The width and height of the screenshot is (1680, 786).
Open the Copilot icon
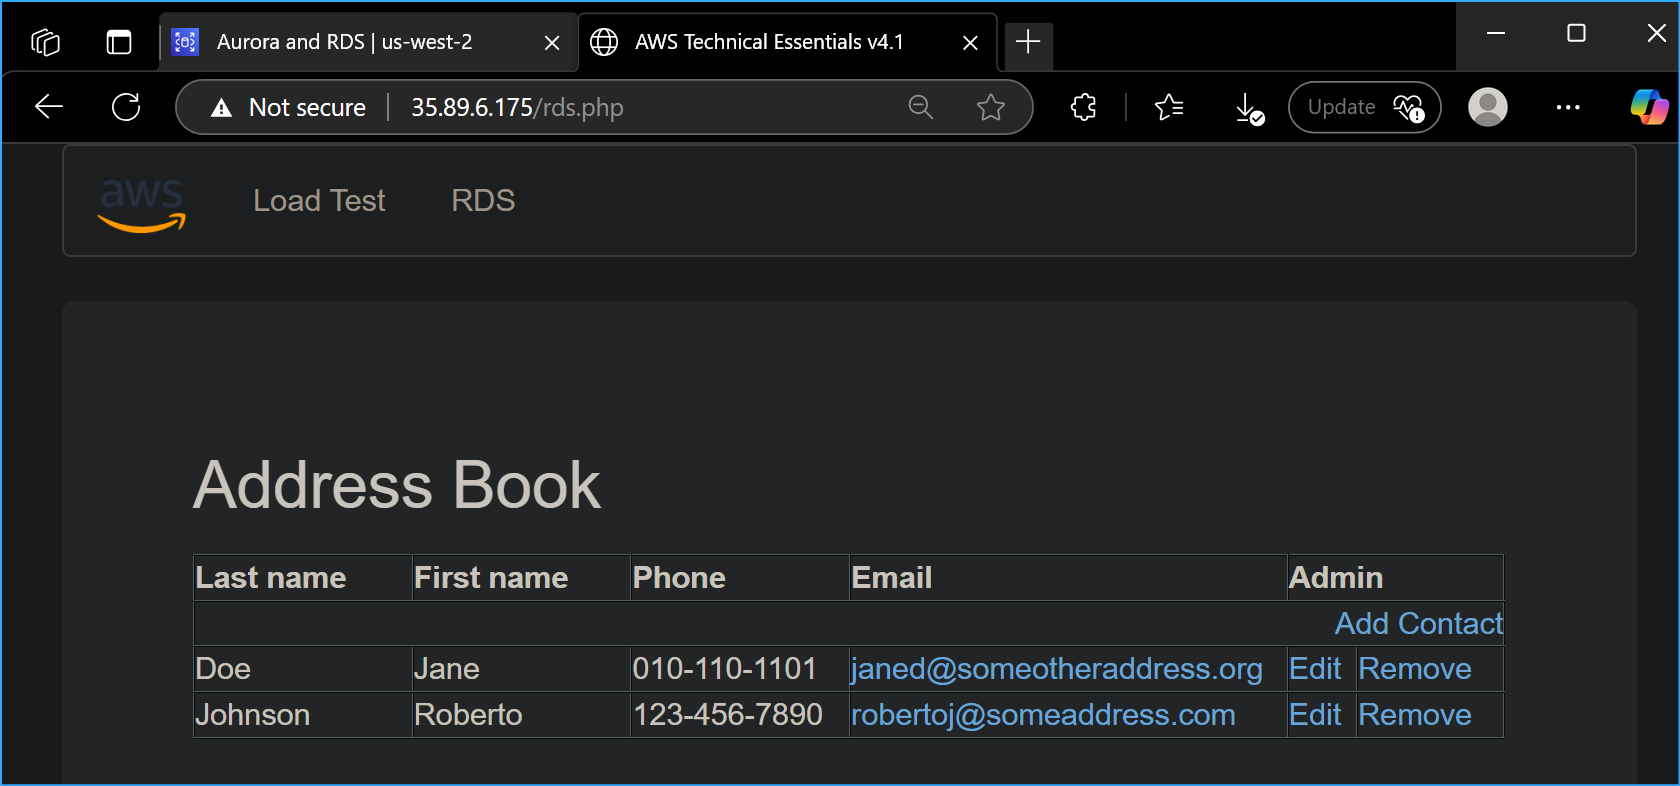click(x=1649, y=107)
